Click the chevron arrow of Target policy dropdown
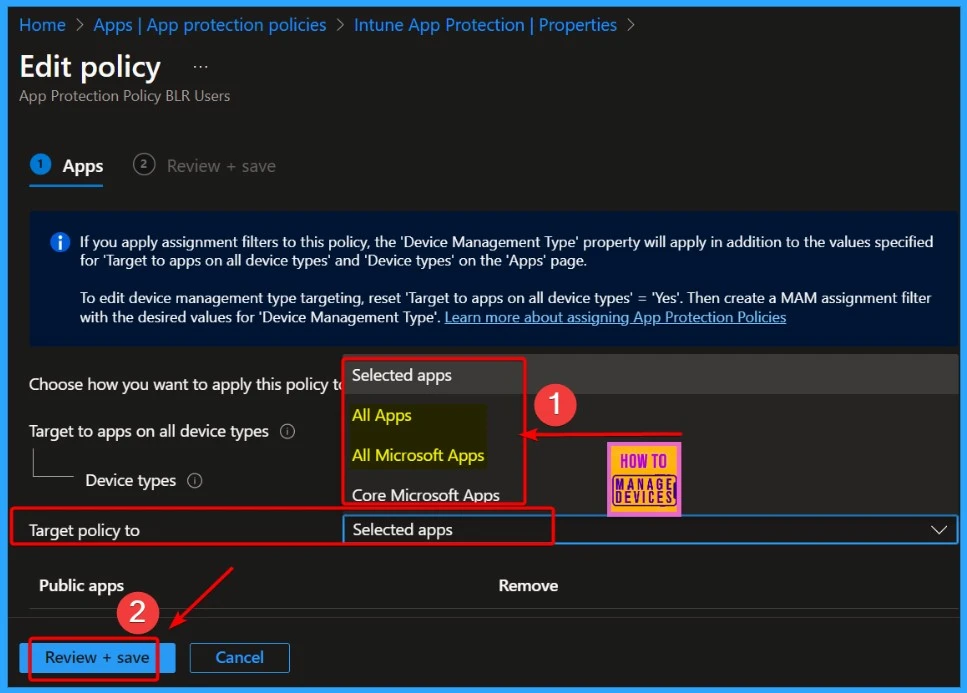Screen dimensions: 967x693 point(939,530)
